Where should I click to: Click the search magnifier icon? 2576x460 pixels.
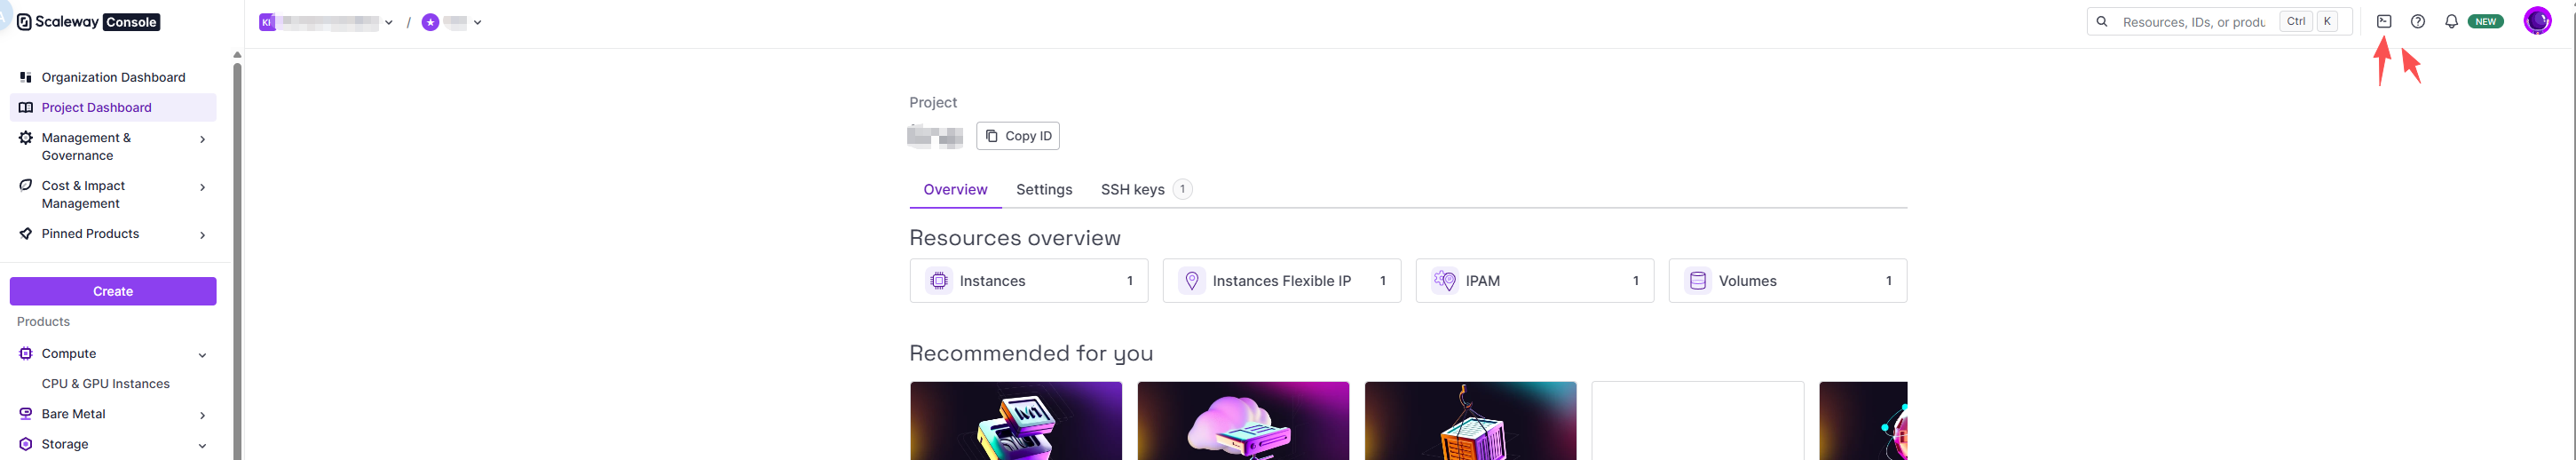tap(2102, 22)
